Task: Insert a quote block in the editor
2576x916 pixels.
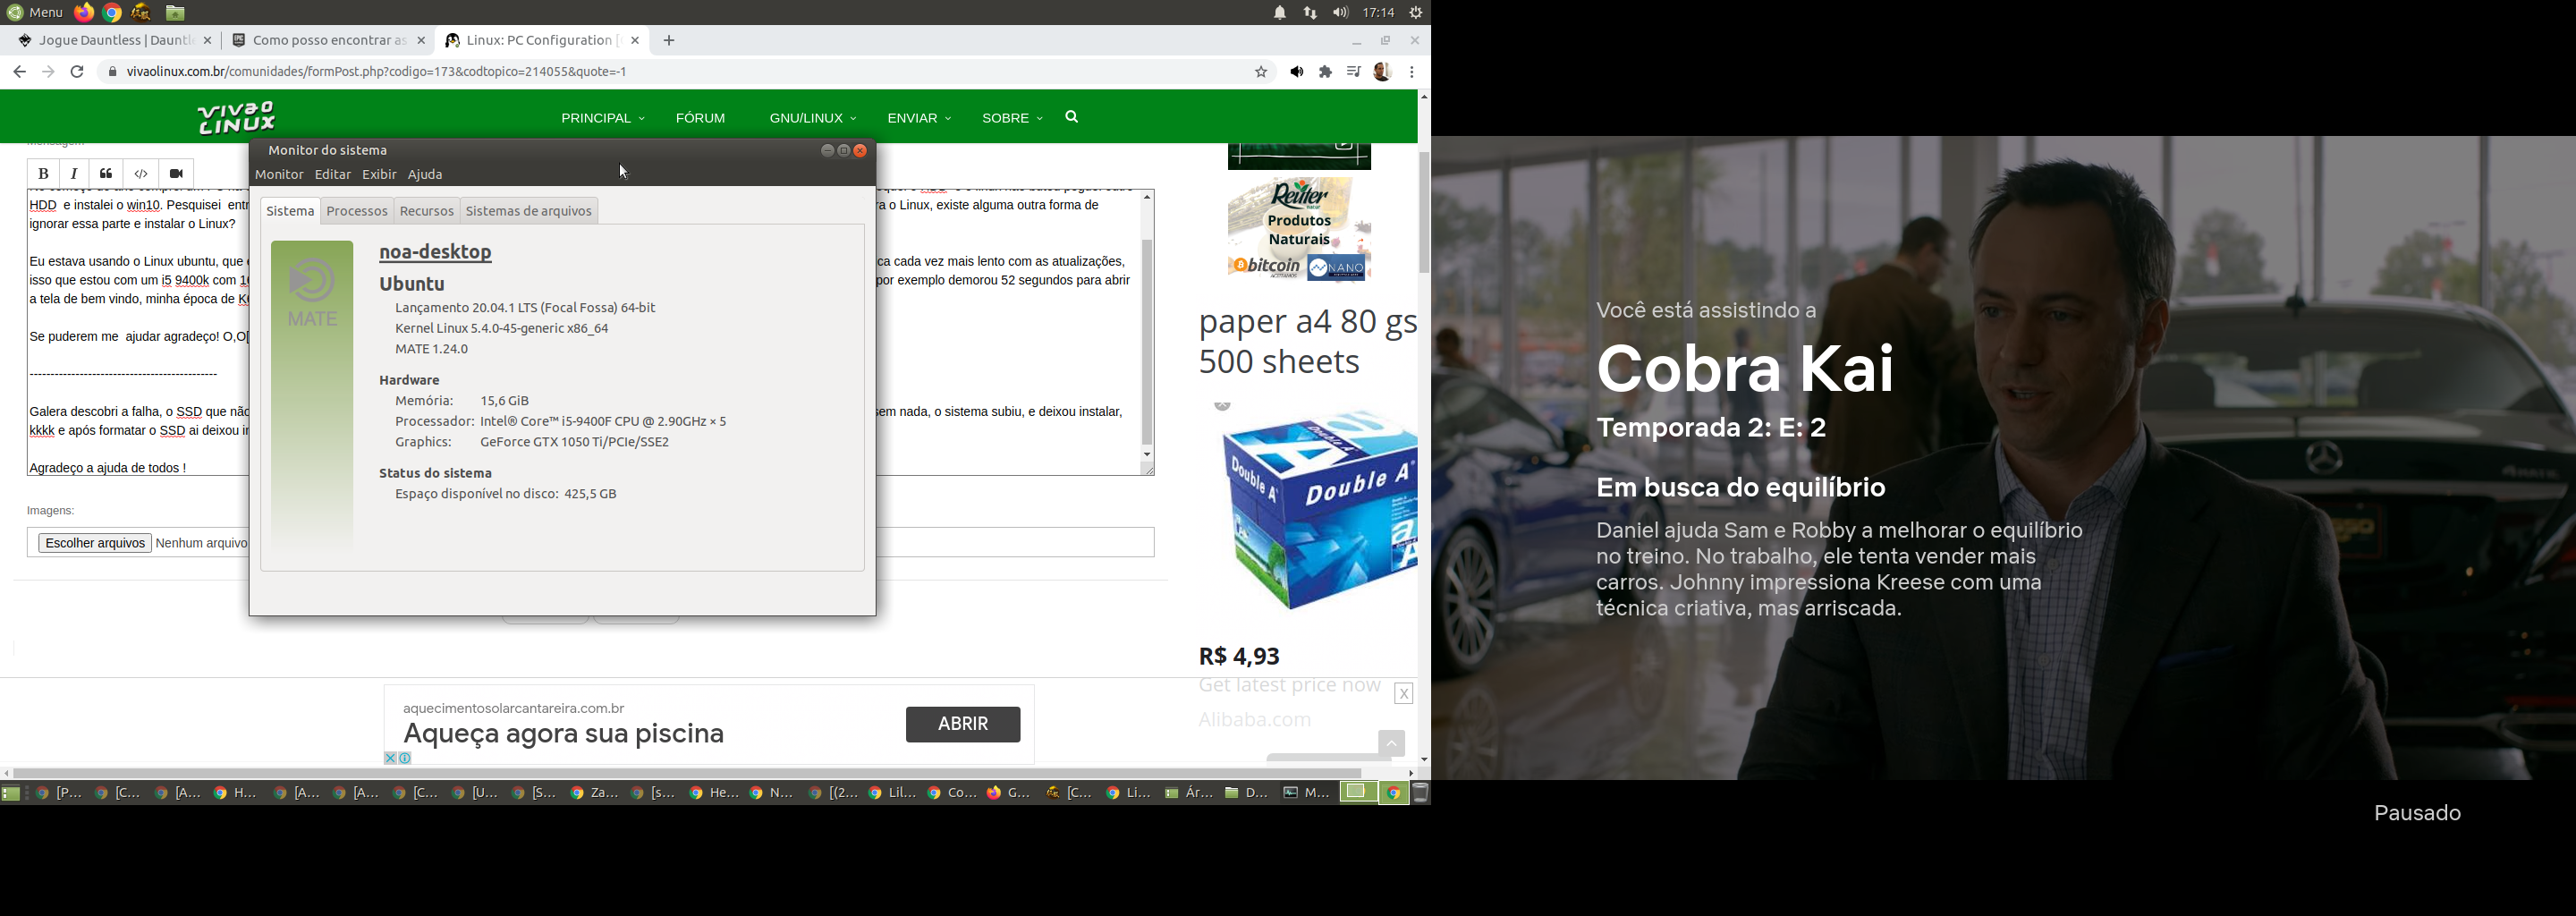Action: pyautogui.click(x=106, y=174)
